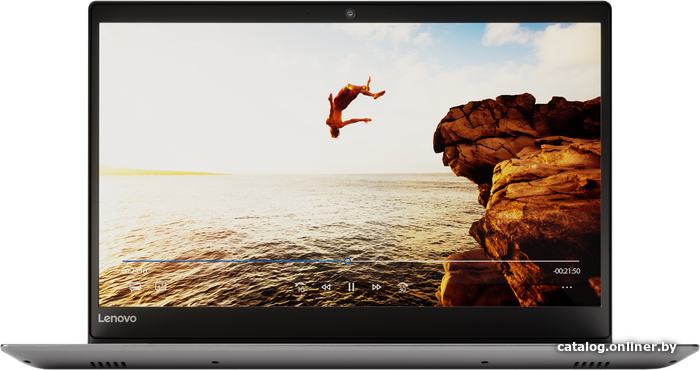Viewport: 700px width, 370px height.
Task: Skip back 10 seconds
Action: 300,287
